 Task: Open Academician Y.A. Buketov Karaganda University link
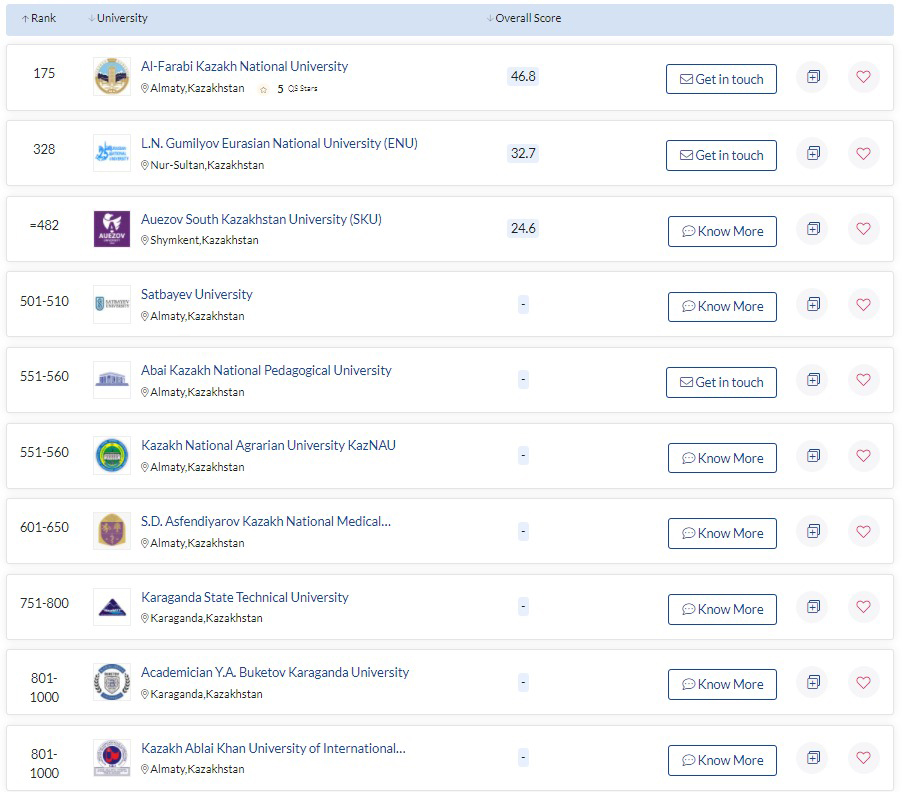point(275,672)
